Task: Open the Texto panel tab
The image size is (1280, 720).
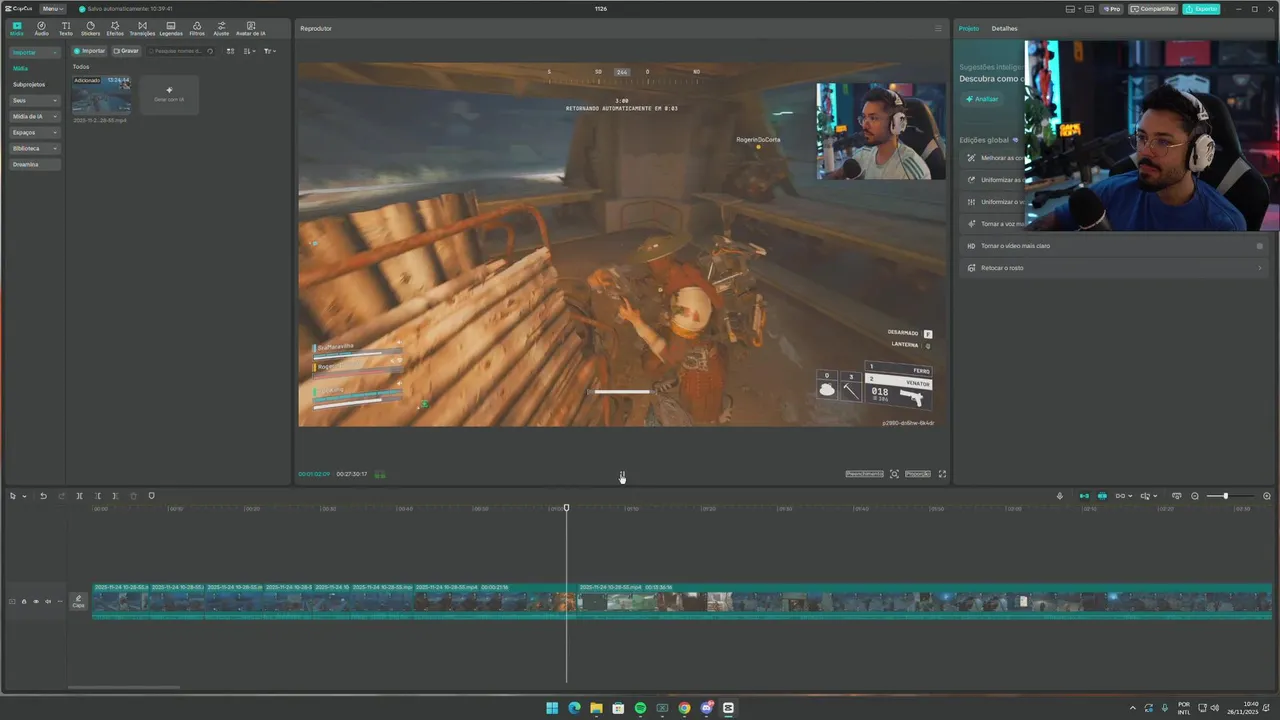Action: tap(66, 28)
